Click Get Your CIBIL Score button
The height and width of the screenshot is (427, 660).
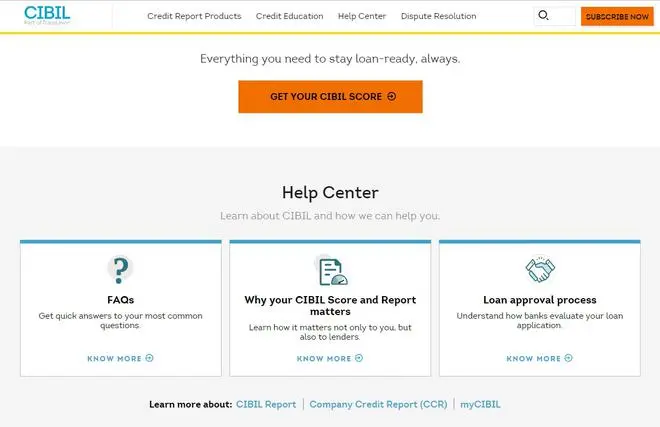[330, 96]
